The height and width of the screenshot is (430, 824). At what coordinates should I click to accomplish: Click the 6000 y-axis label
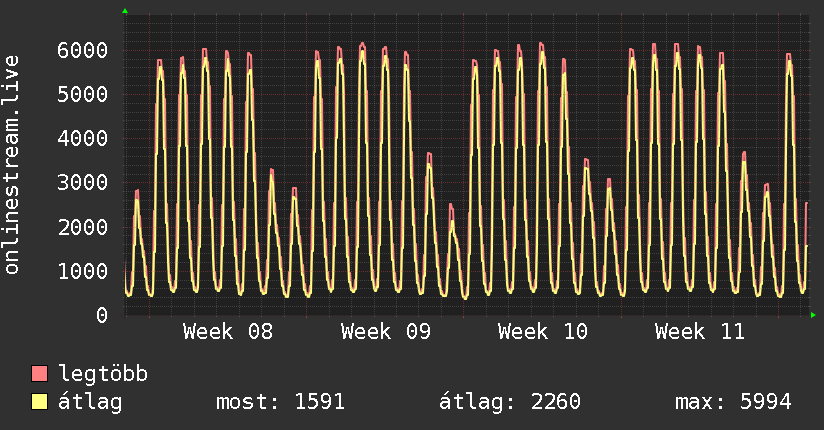point(83,50)
